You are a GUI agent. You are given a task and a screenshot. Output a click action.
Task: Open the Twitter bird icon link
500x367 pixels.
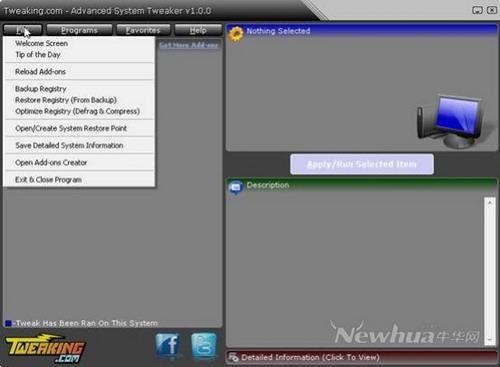203,345
